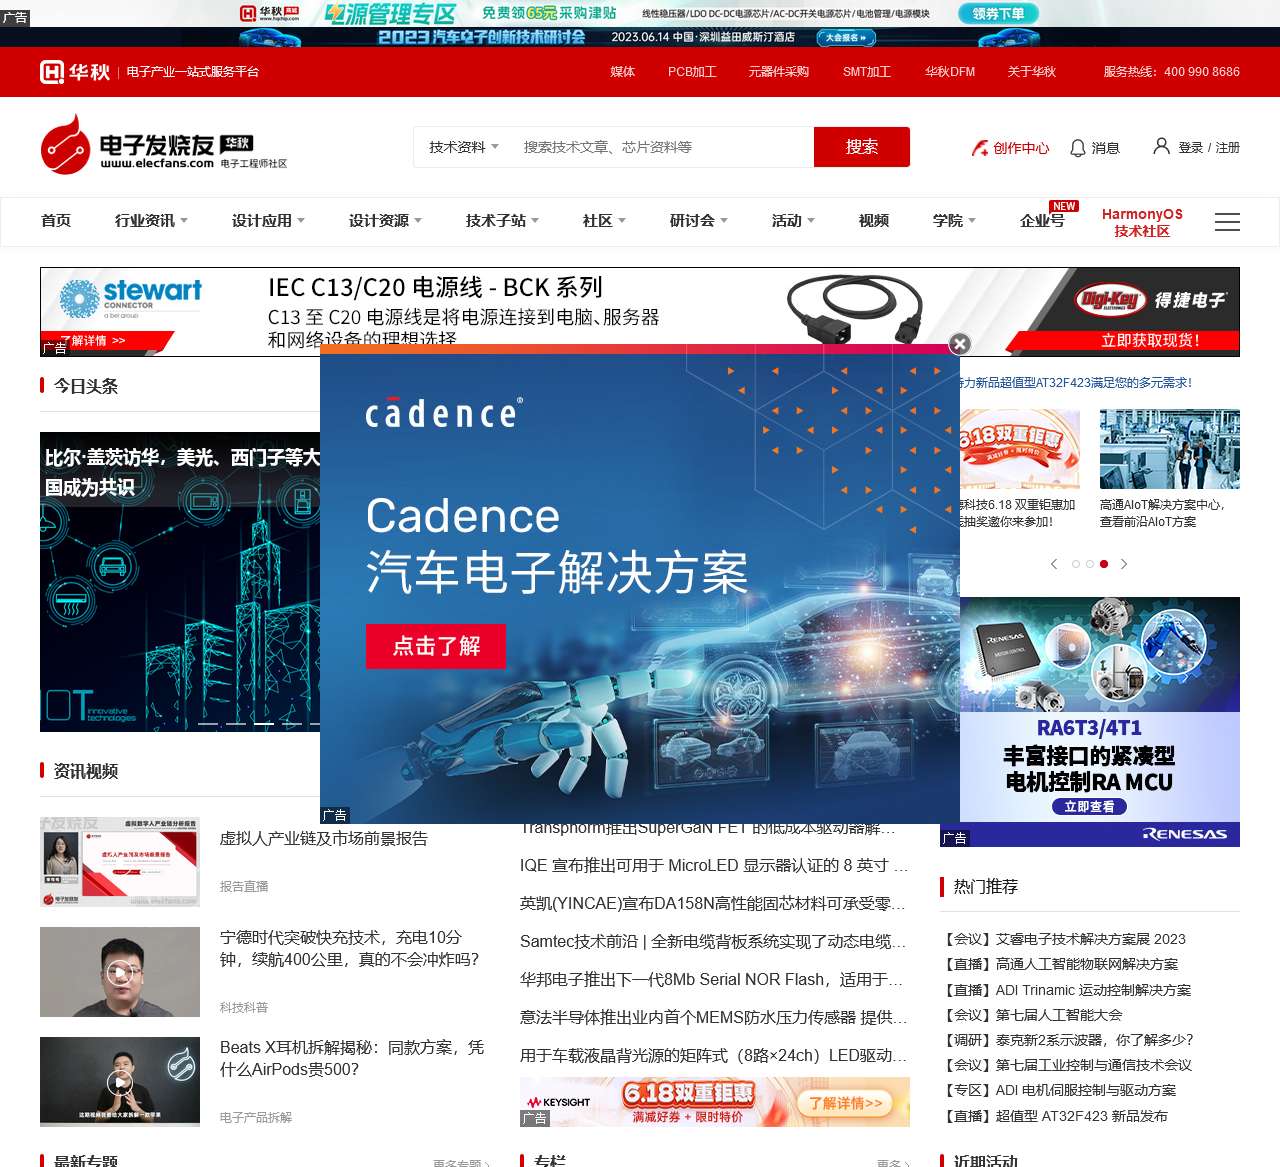Open 关于华秋 in the red top bar
The image size is (1280, 1167).
pos(1032,72)
